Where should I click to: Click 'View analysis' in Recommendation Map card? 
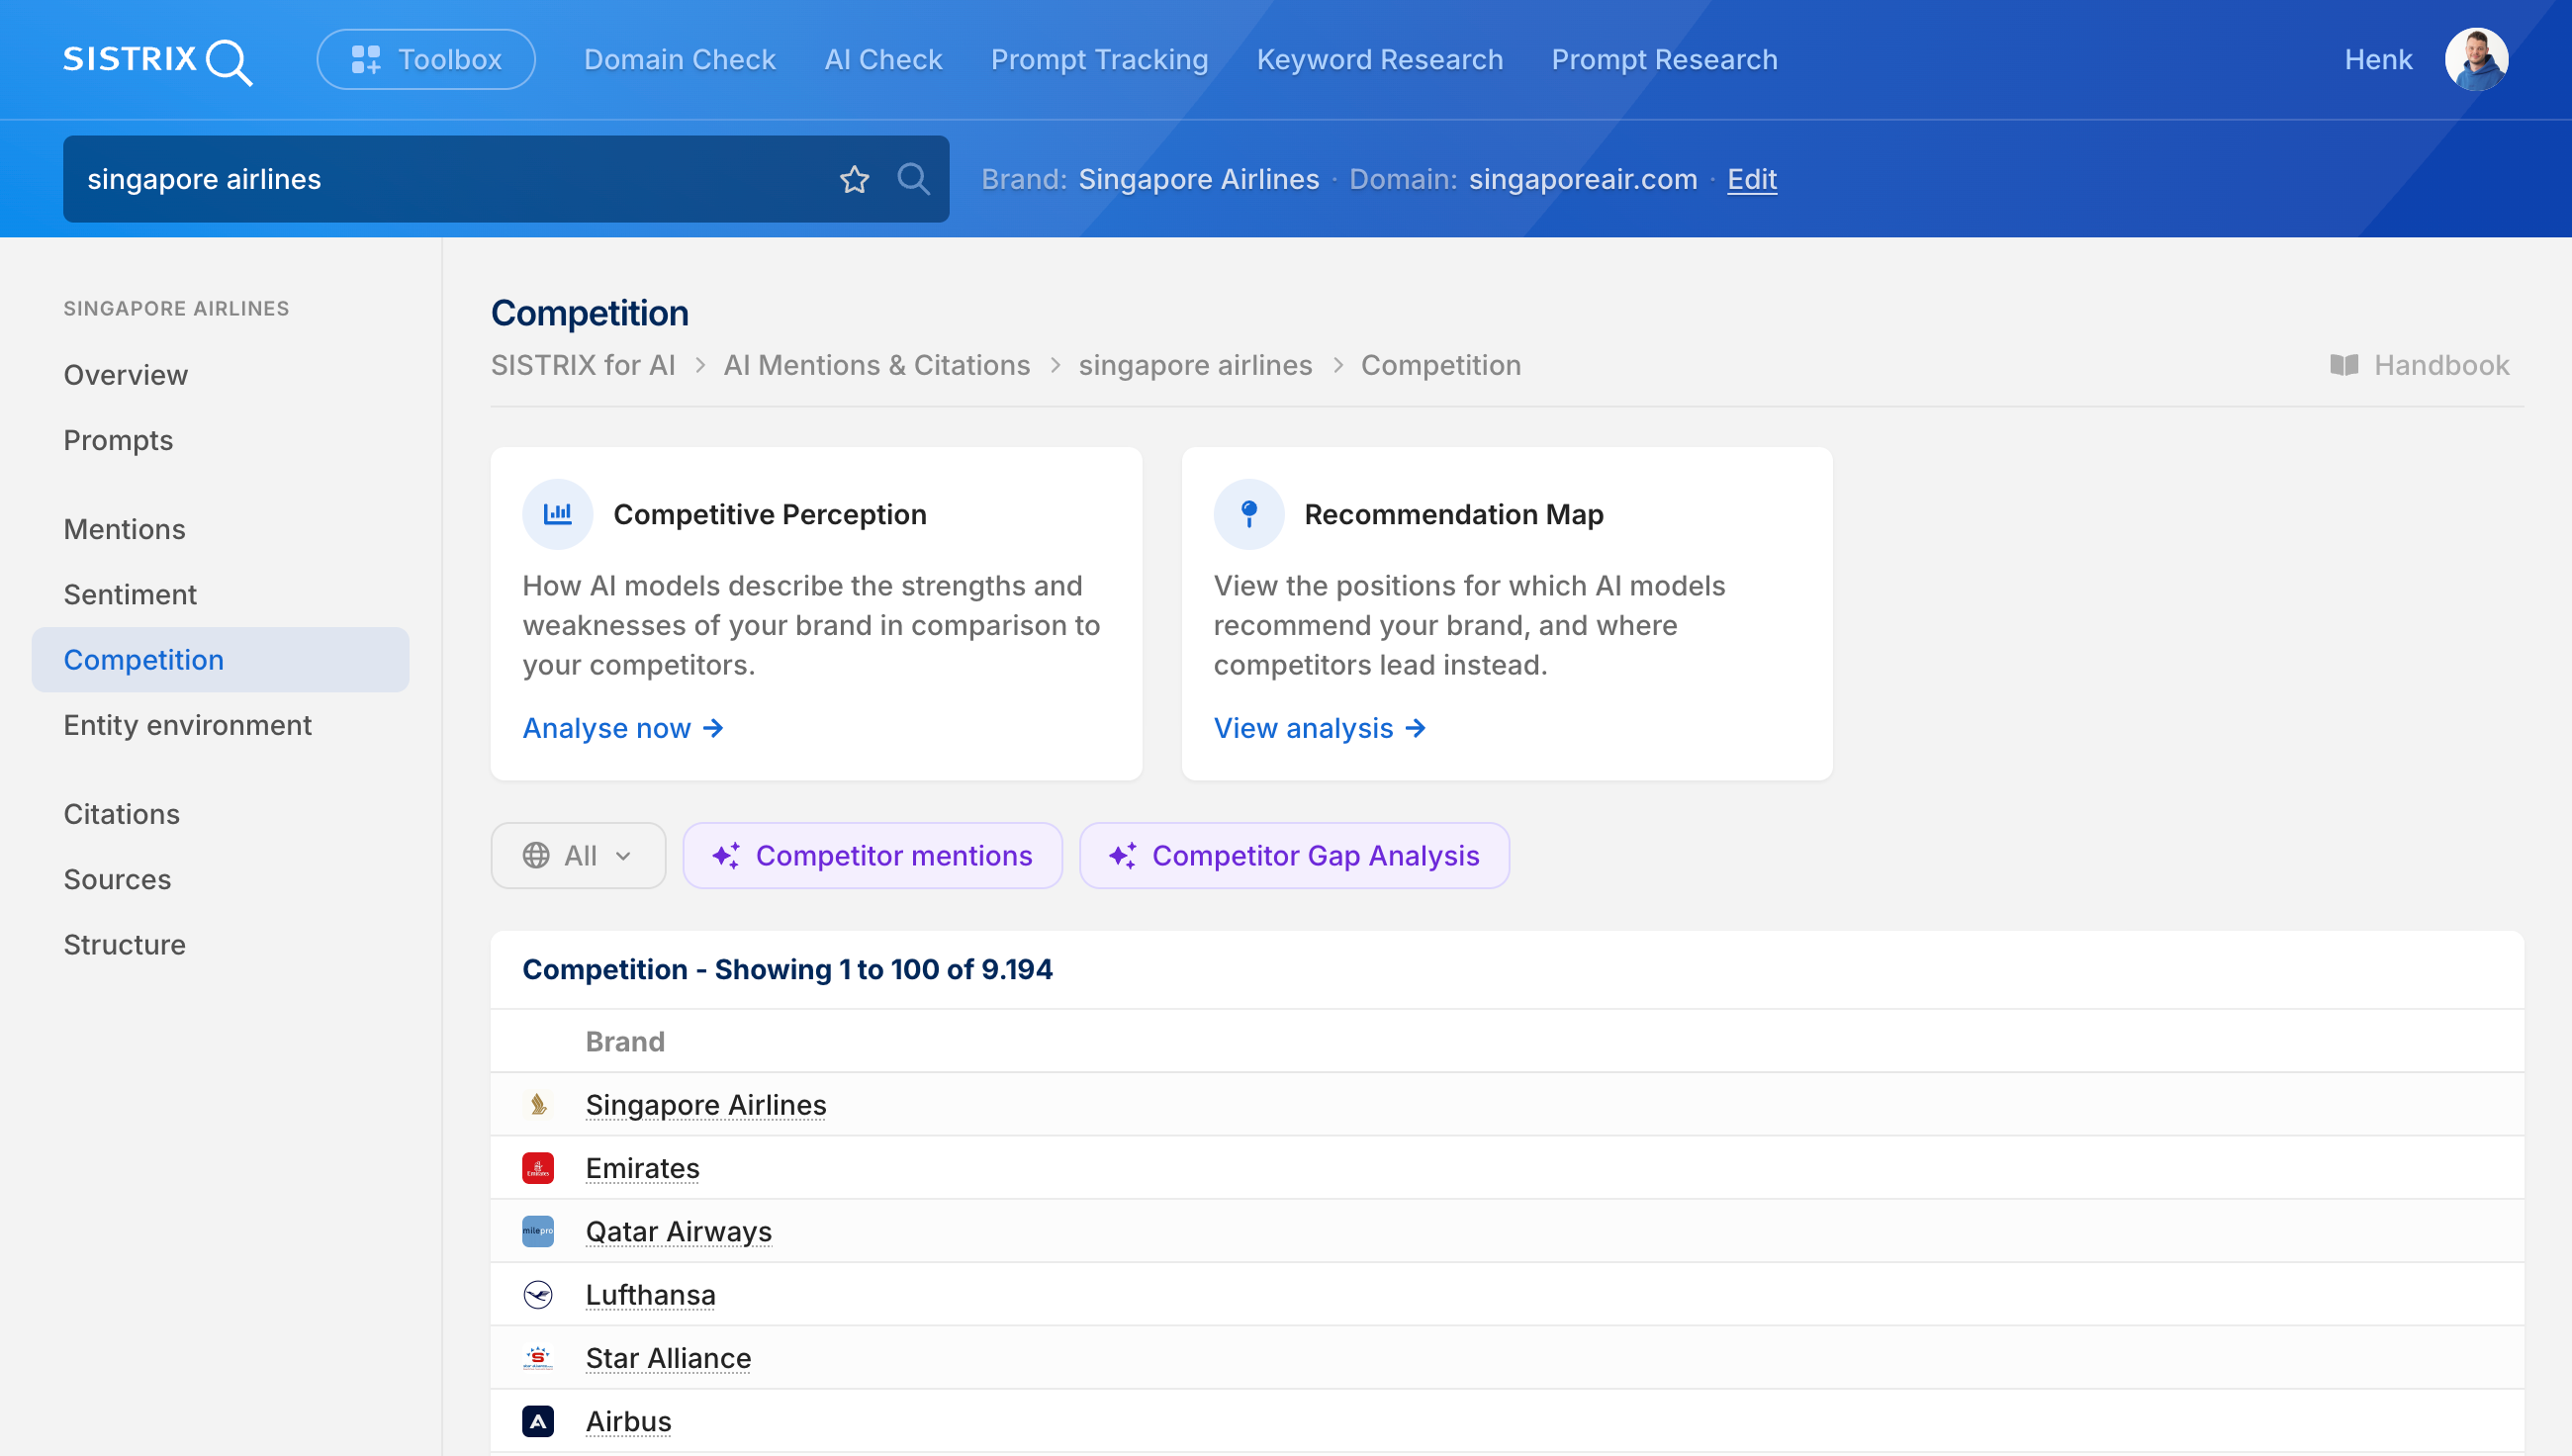[x=1320, y=728]
